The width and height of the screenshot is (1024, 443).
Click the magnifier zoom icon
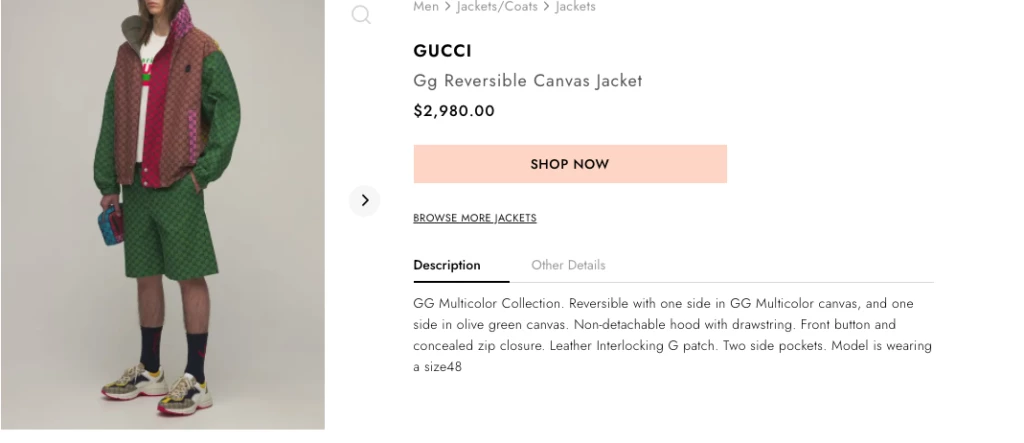361,14
